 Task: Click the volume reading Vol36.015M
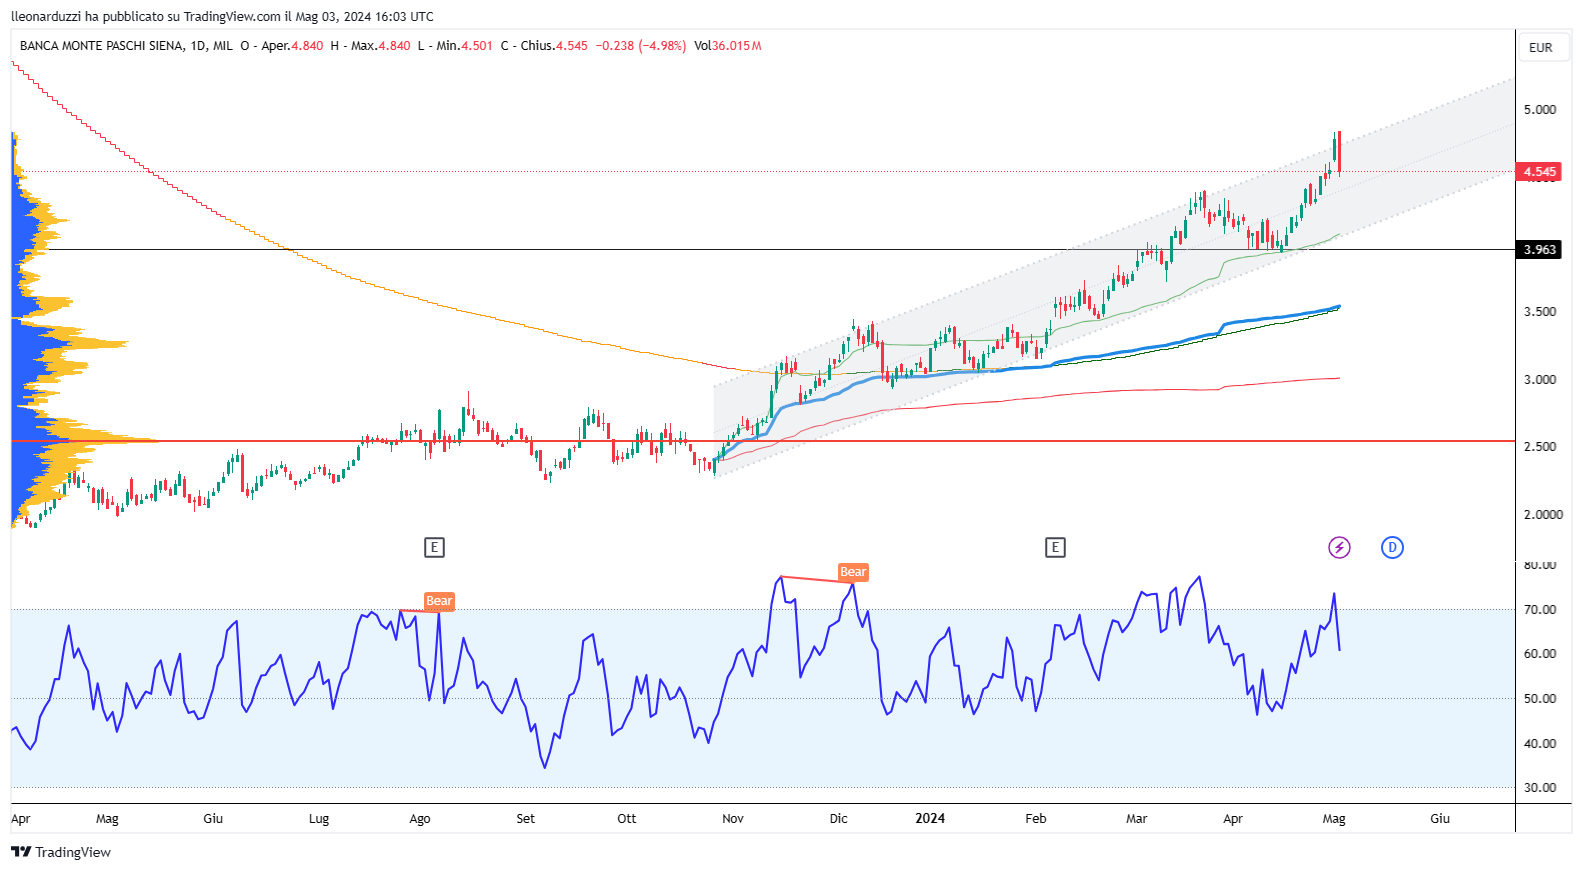coord(728,46)
